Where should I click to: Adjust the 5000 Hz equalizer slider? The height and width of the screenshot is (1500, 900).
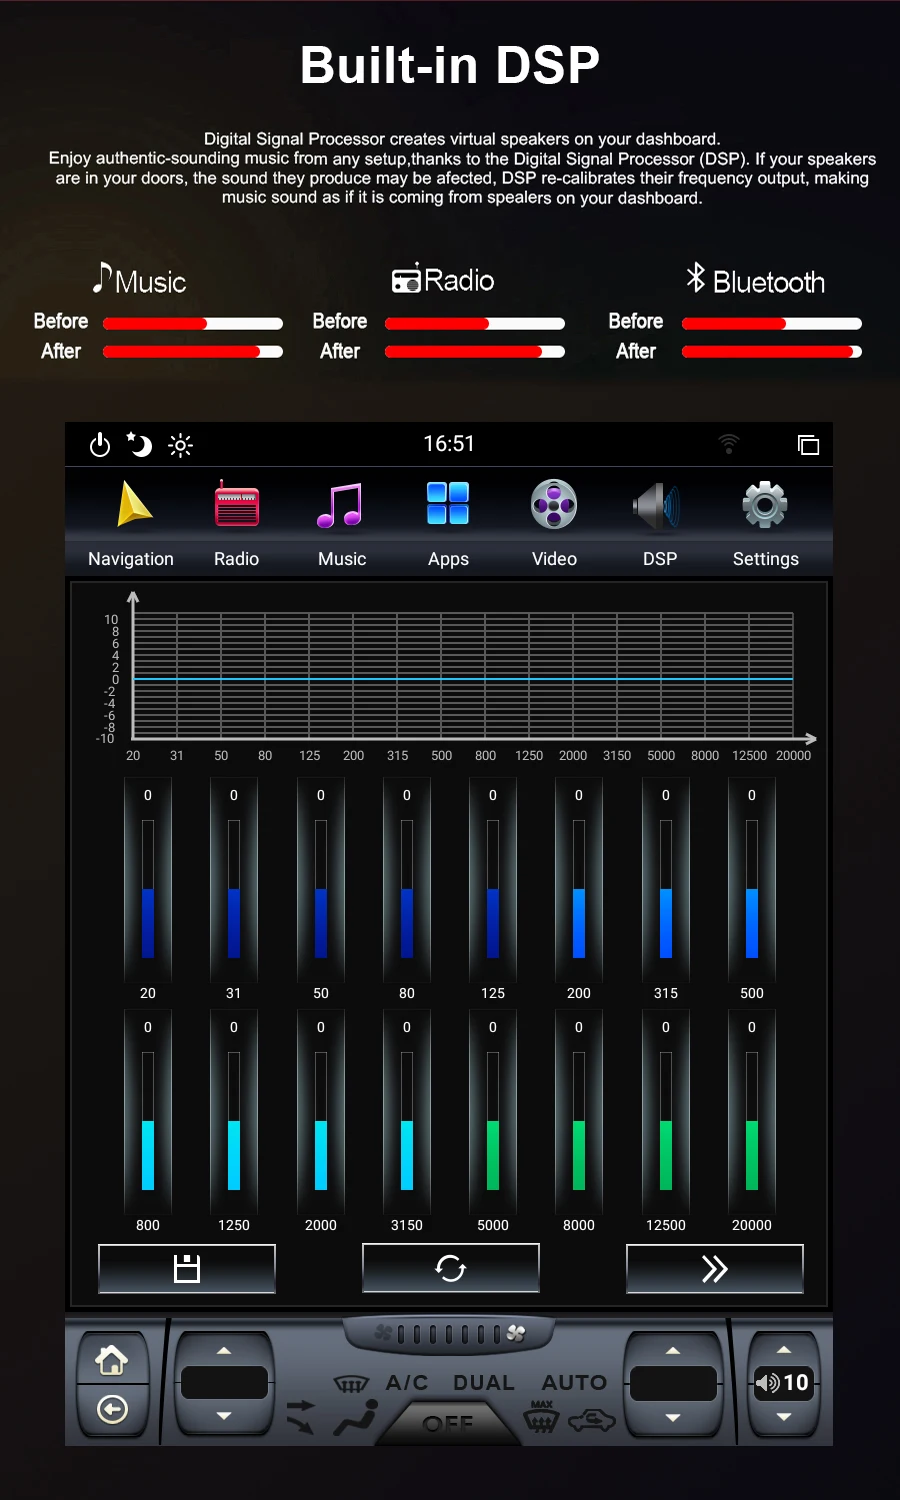click(493, 1120)
